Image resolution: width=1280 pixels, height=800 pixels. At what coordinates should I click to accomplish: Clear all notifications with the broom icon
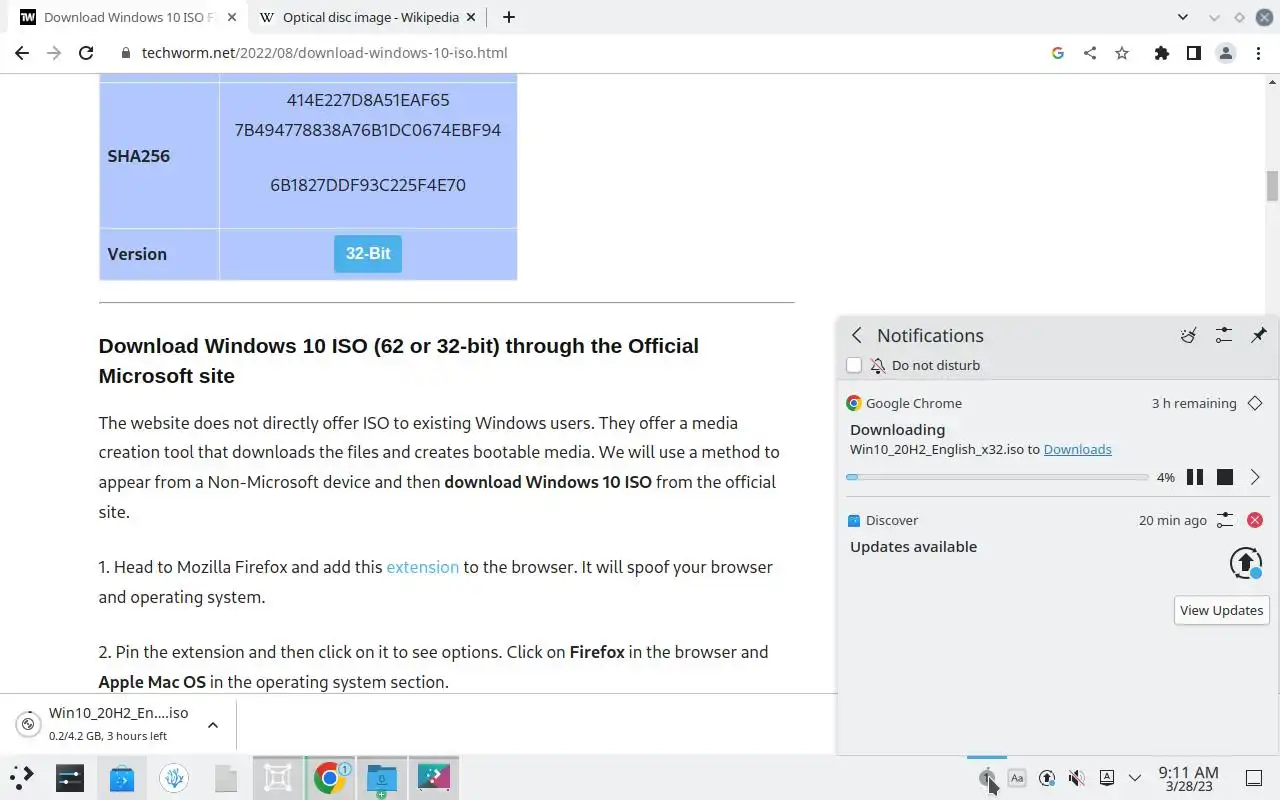(x=1188, y=336)
